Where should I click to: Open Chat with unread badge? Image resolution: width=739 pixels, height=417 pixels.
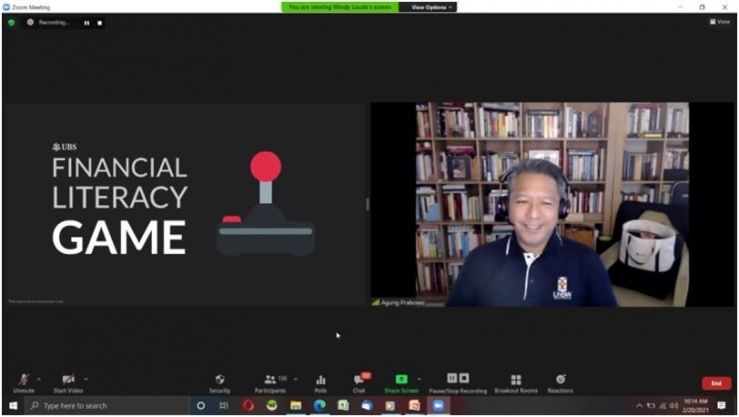click(360, 384)
